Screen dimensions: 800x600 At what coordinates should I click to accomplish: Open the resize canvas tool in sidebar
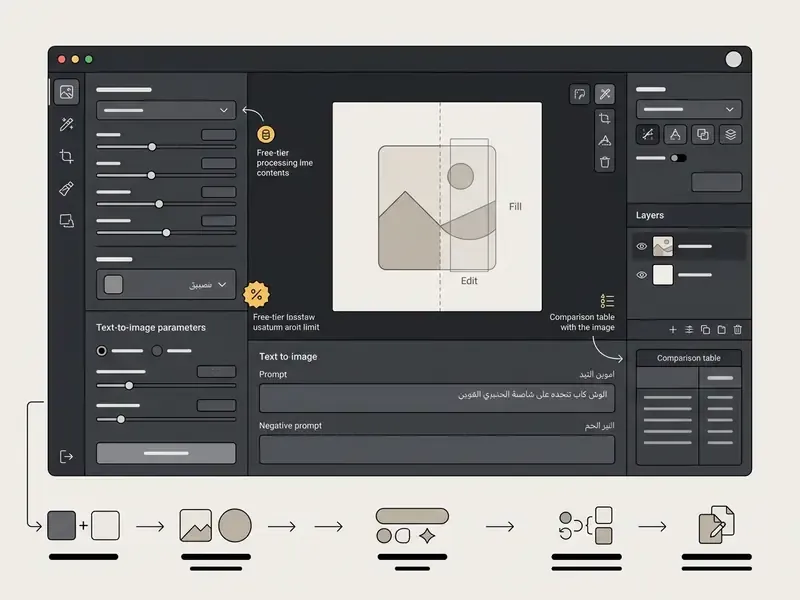point(67,220)
